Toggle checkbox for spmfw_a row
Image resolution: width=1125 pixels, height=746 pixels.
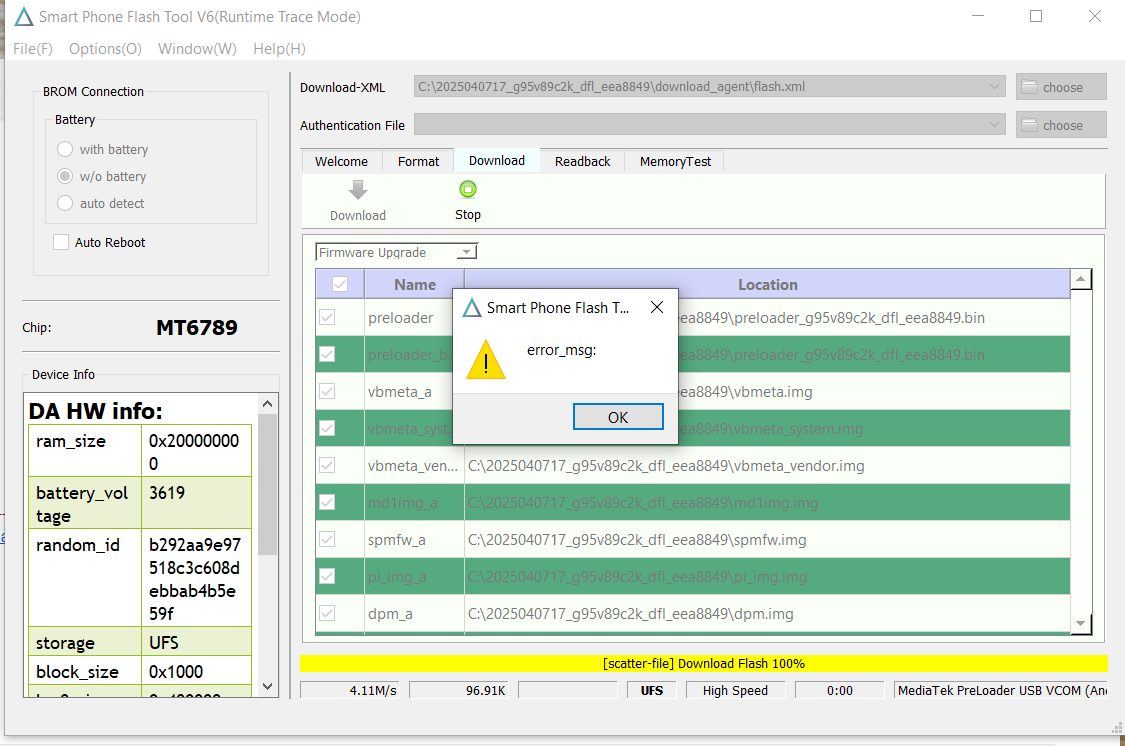[327, 539]
